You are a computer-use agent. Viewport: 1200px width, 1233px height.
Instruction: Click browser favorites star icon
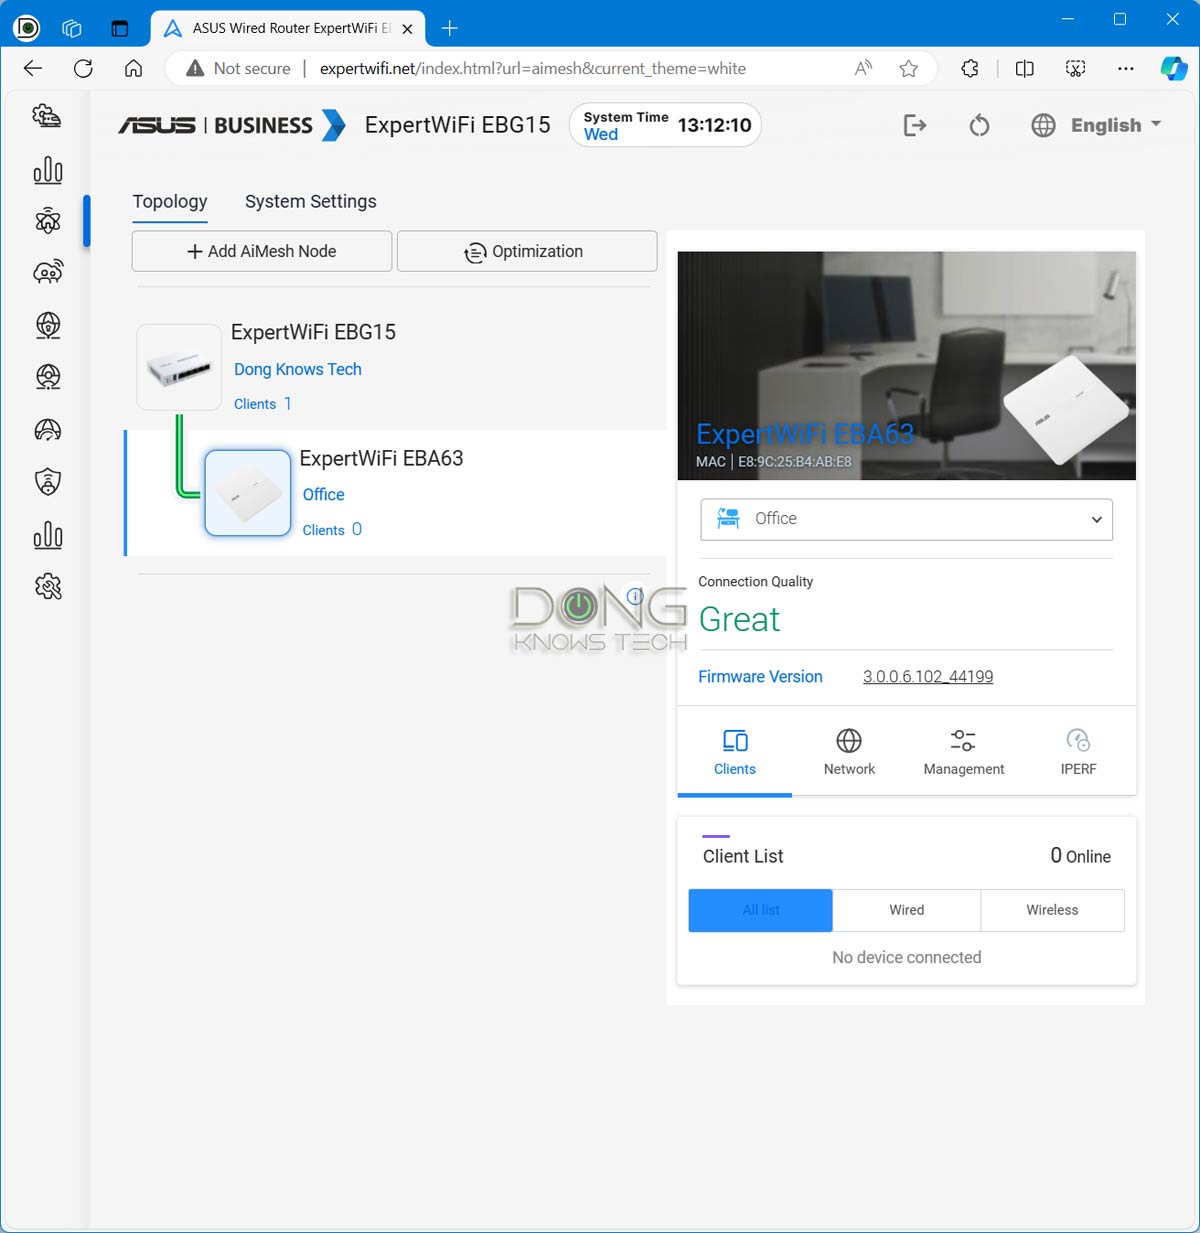(908, 68)
